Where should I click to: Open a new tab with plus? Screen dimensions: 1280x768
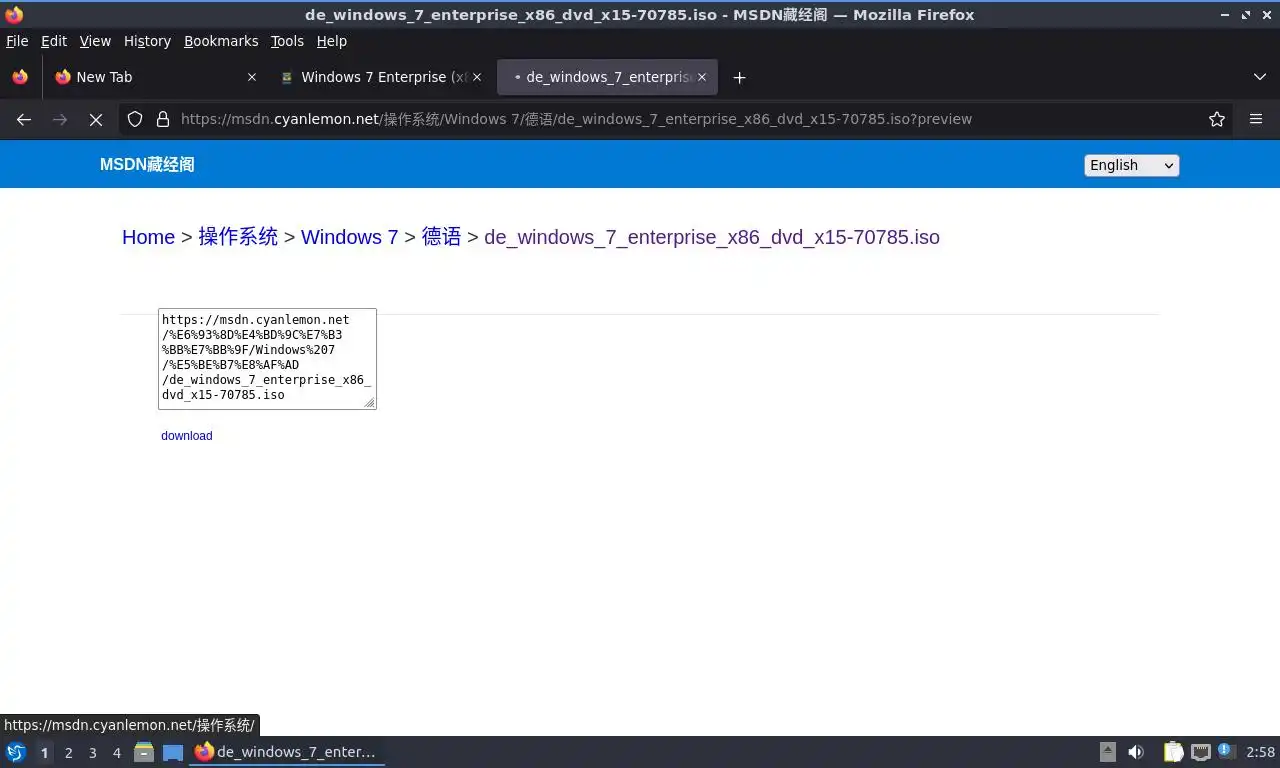tap(739, 77)
